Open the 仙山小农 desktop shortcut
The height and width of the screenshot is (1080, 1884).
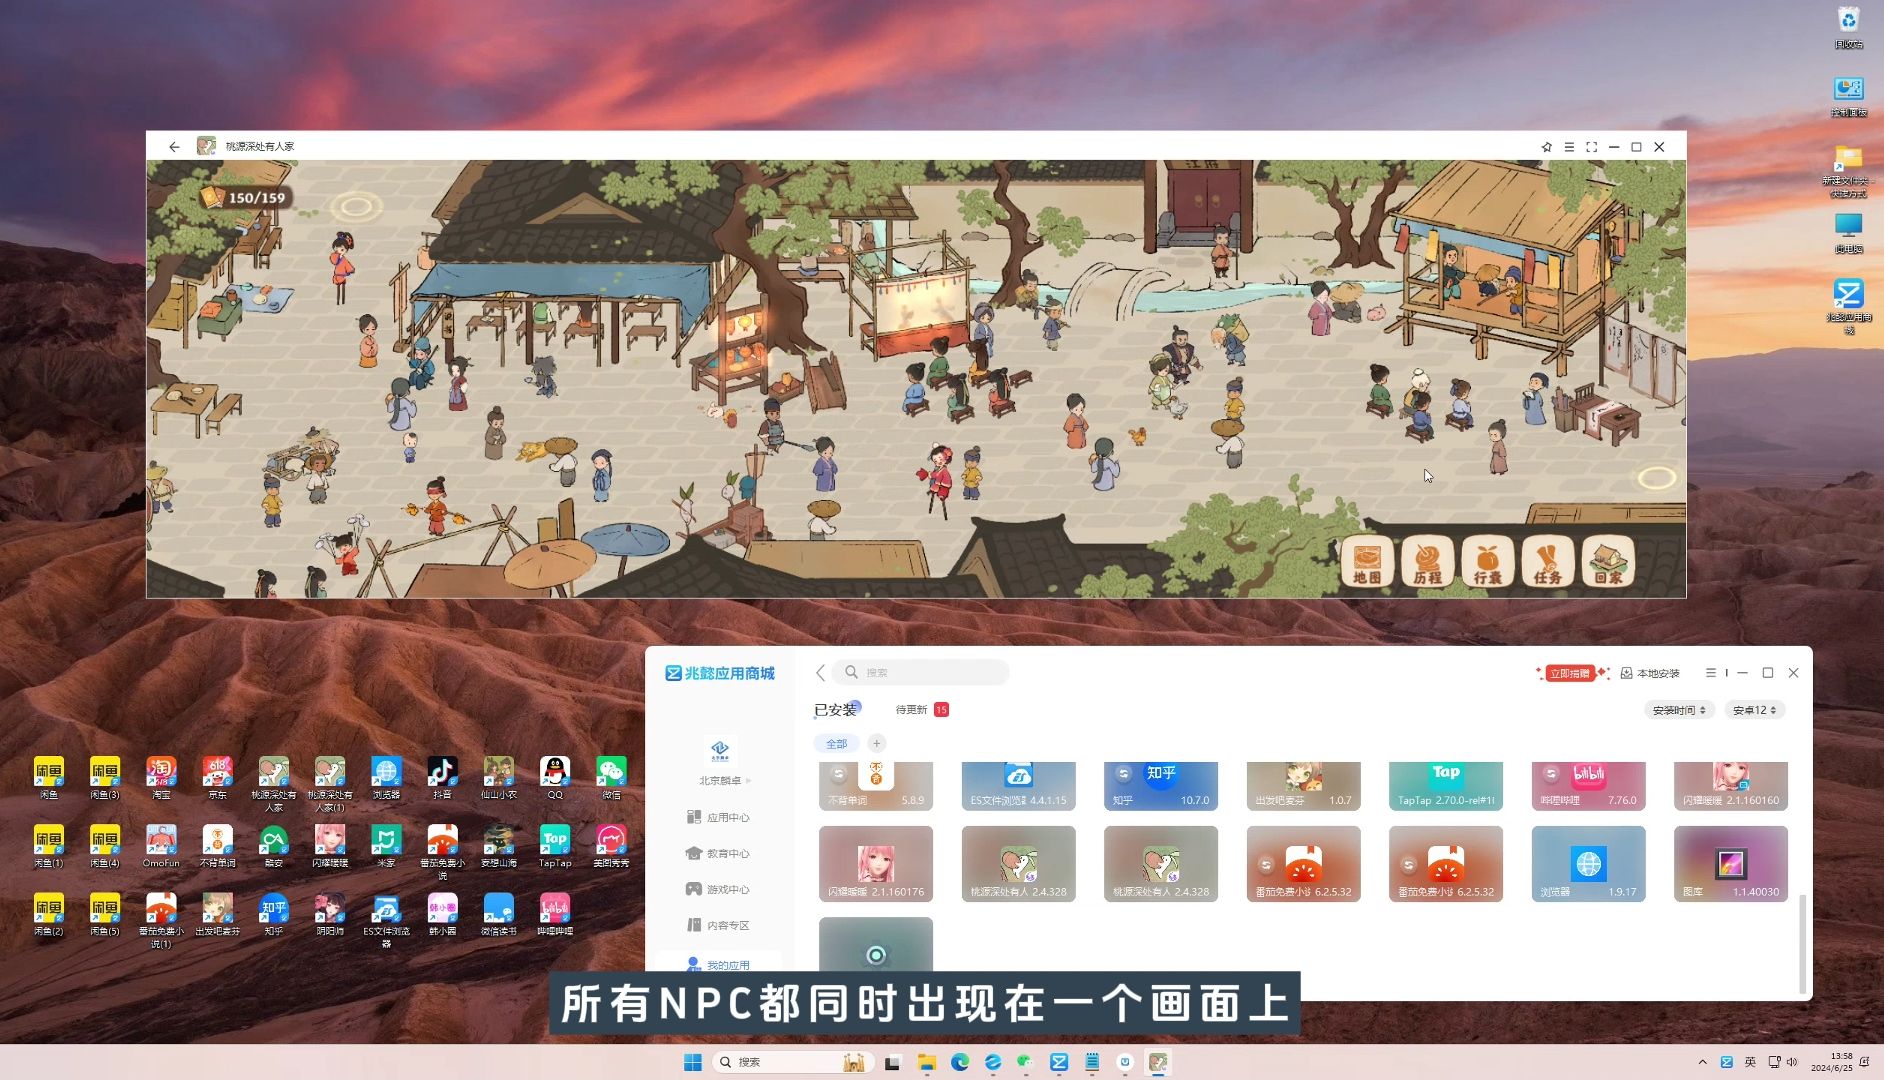[x=498, y=778]
